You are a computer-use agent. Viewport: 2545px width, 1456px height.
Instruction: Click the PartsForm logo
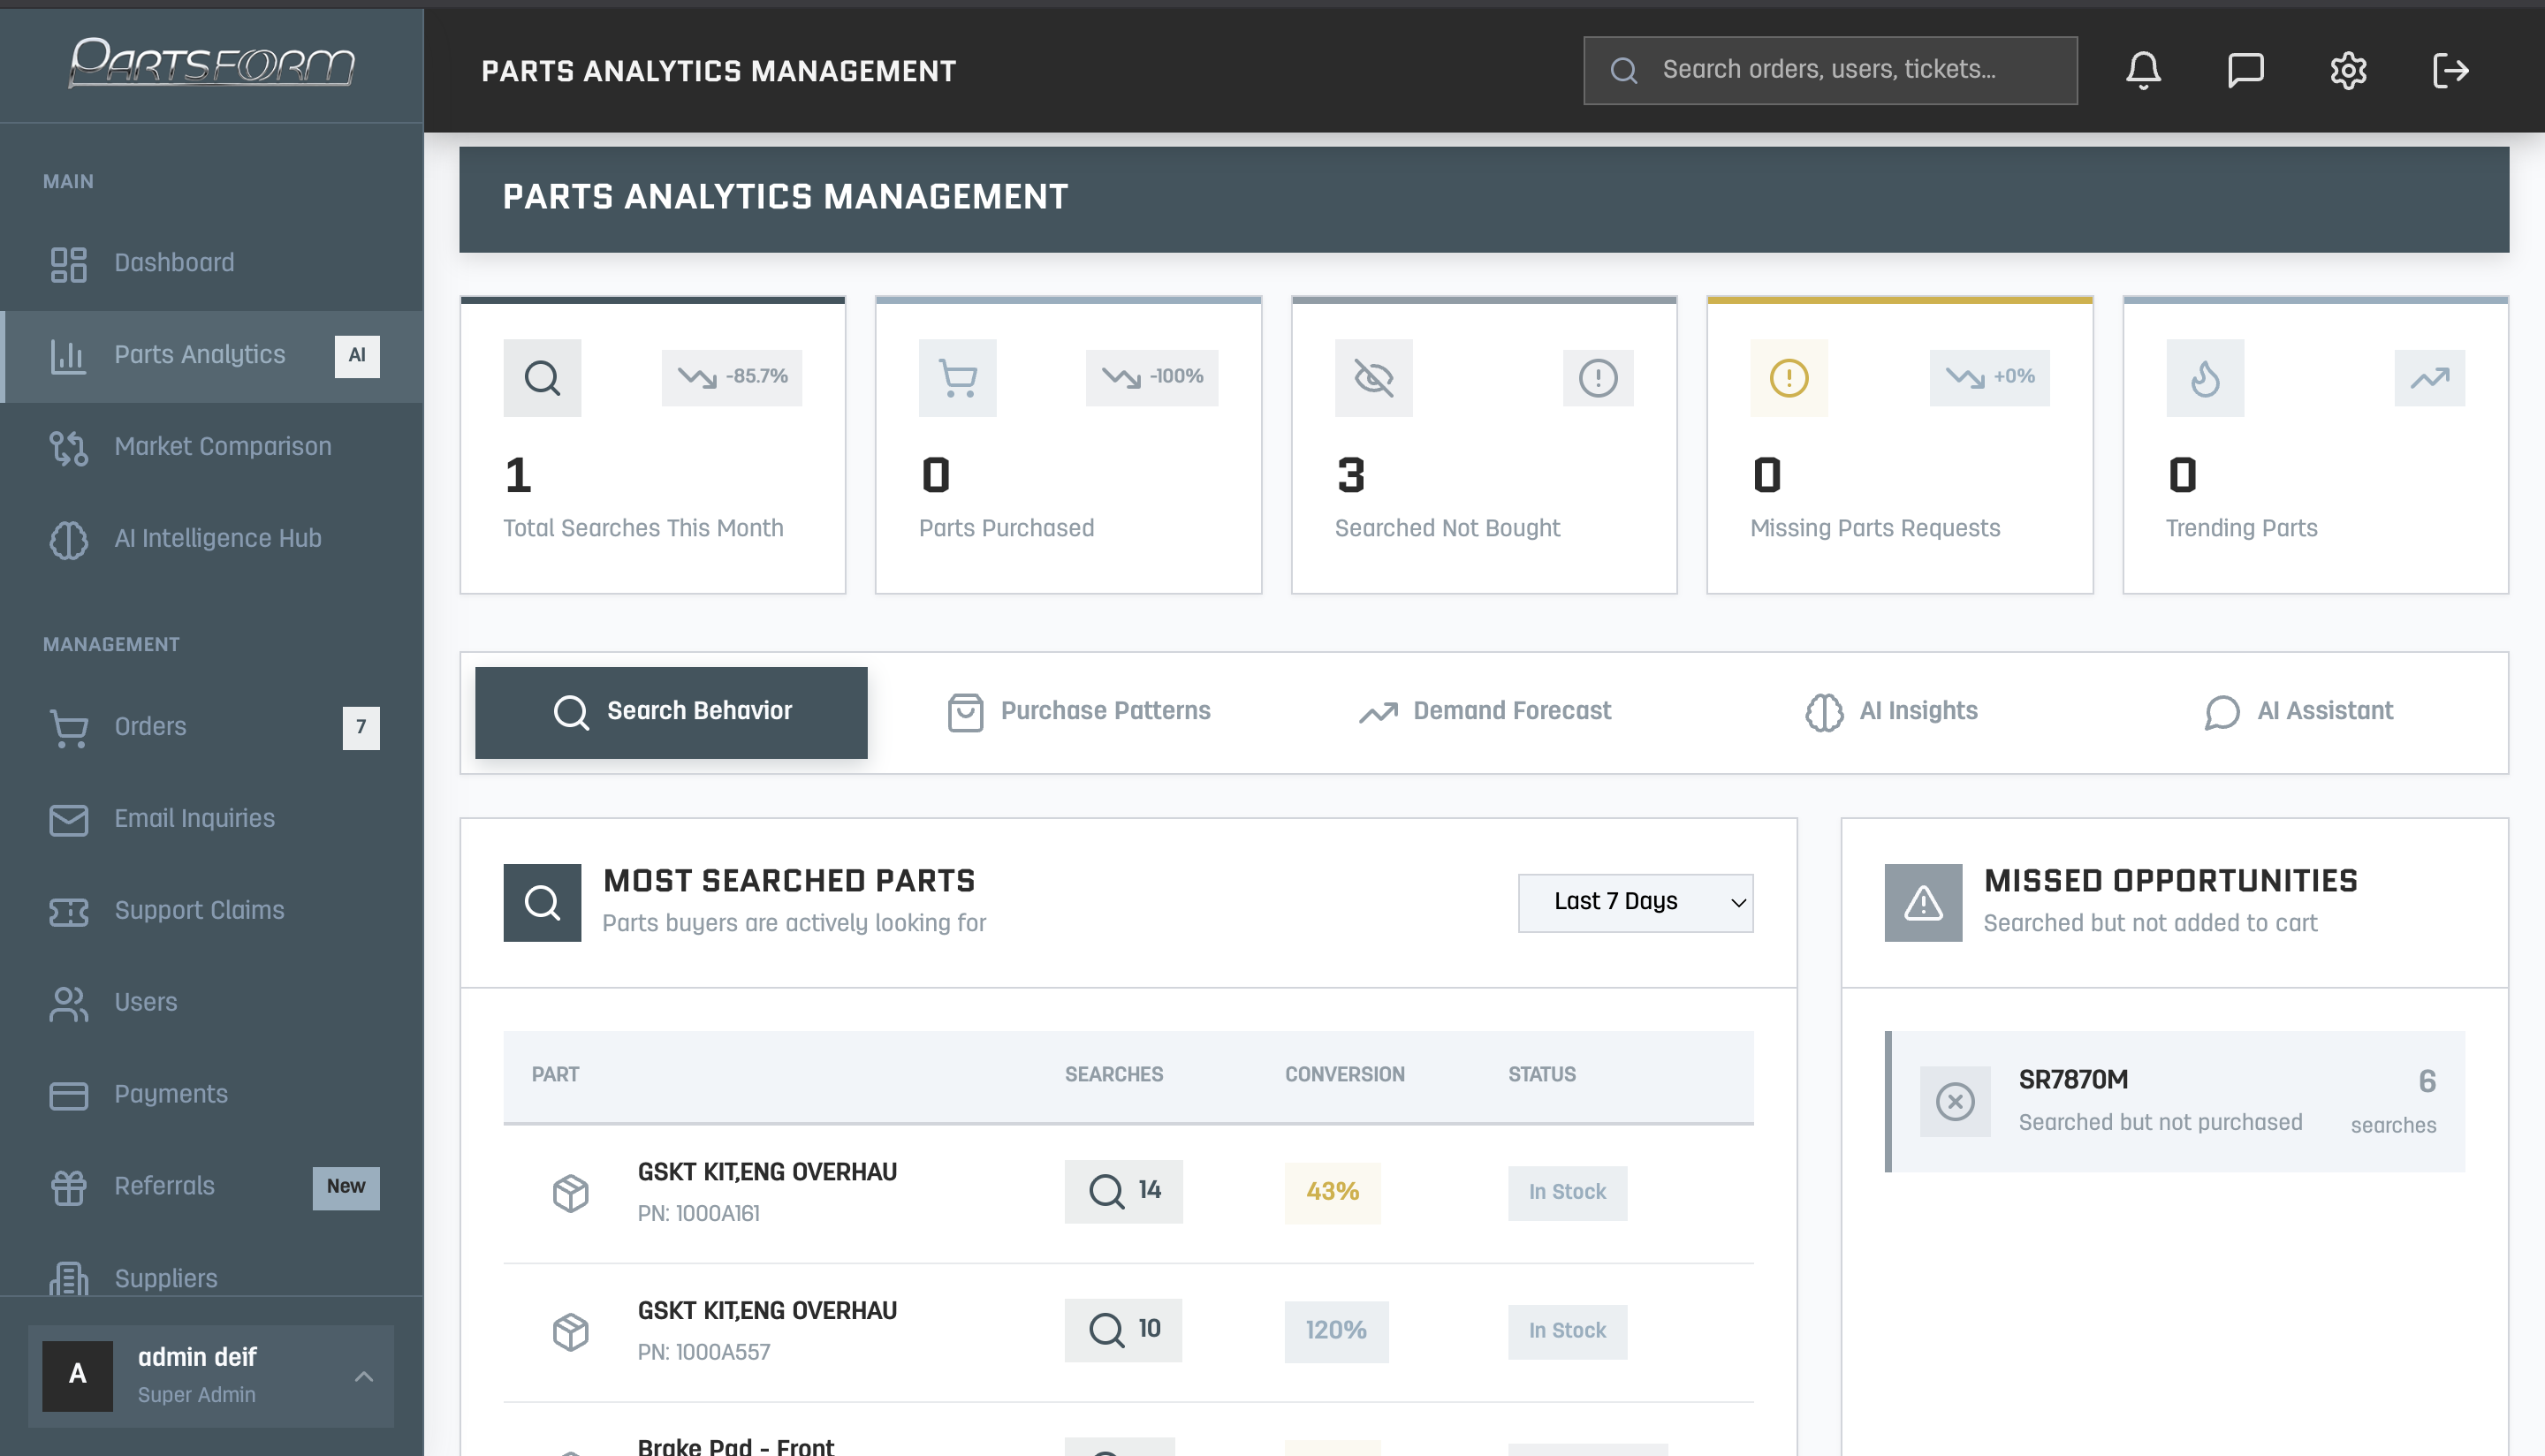point(211,63)
